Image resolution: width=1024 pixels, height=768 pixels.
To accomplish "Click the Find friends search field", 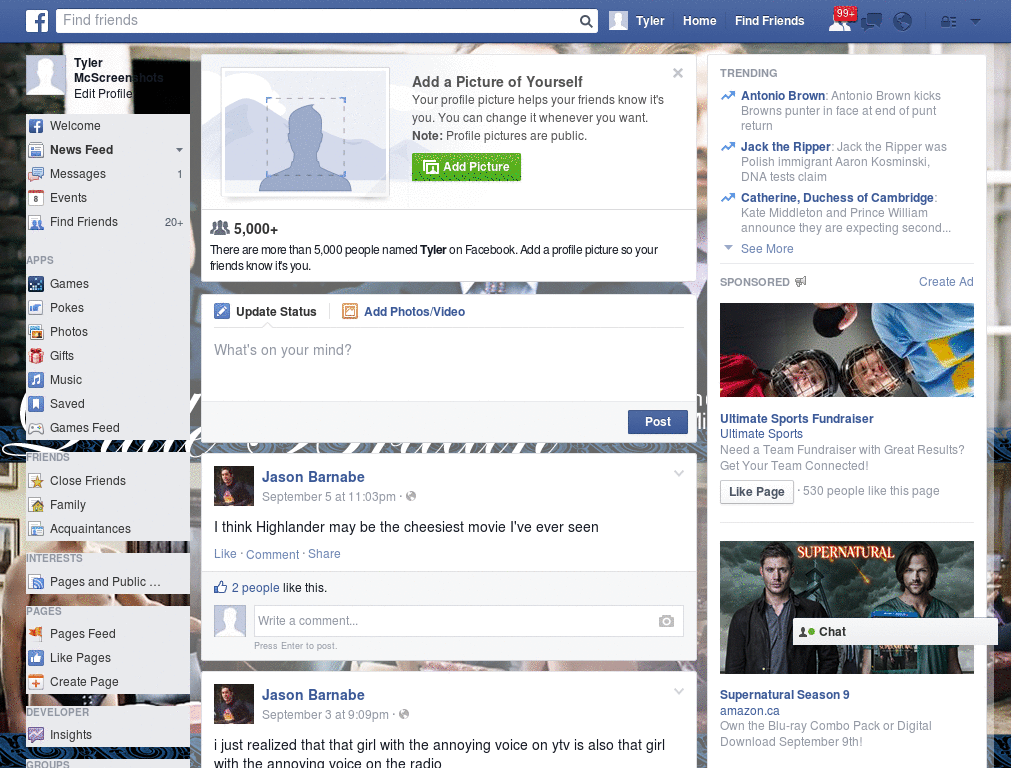I will pyautogui.click(x=318, y=21).
